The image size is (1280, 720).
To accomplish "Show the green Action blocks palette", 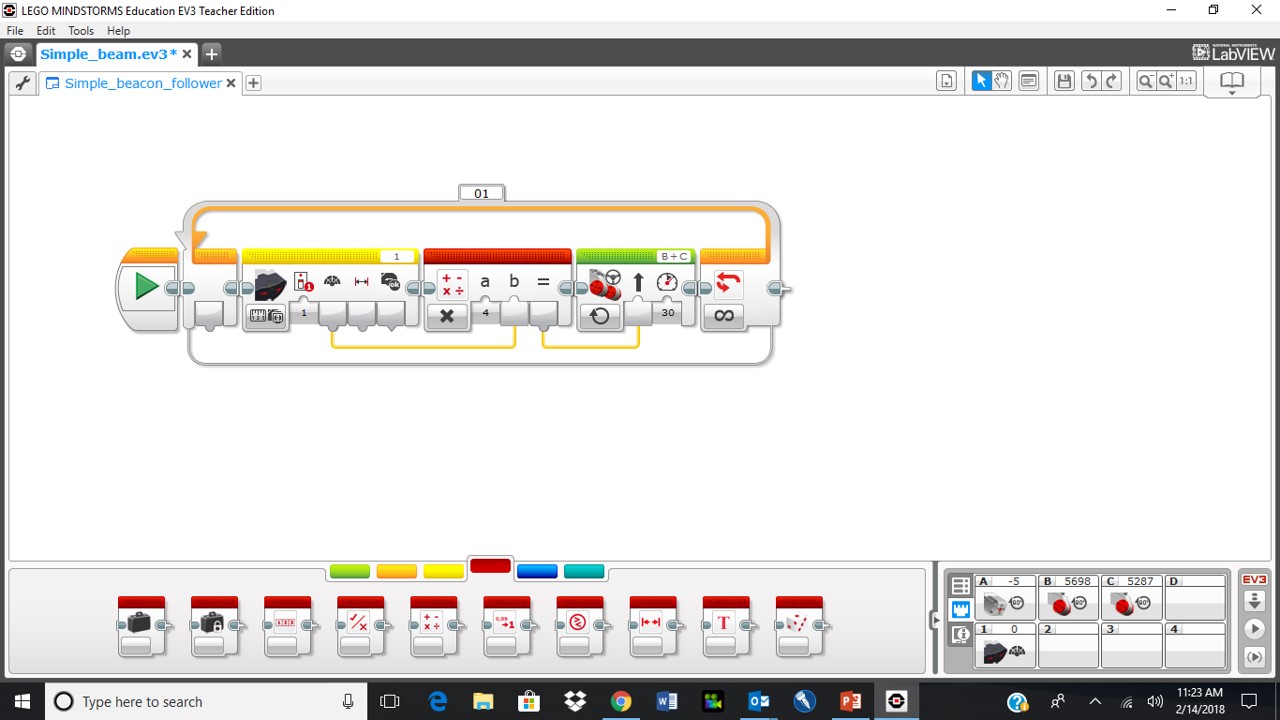I will (350, 571).
